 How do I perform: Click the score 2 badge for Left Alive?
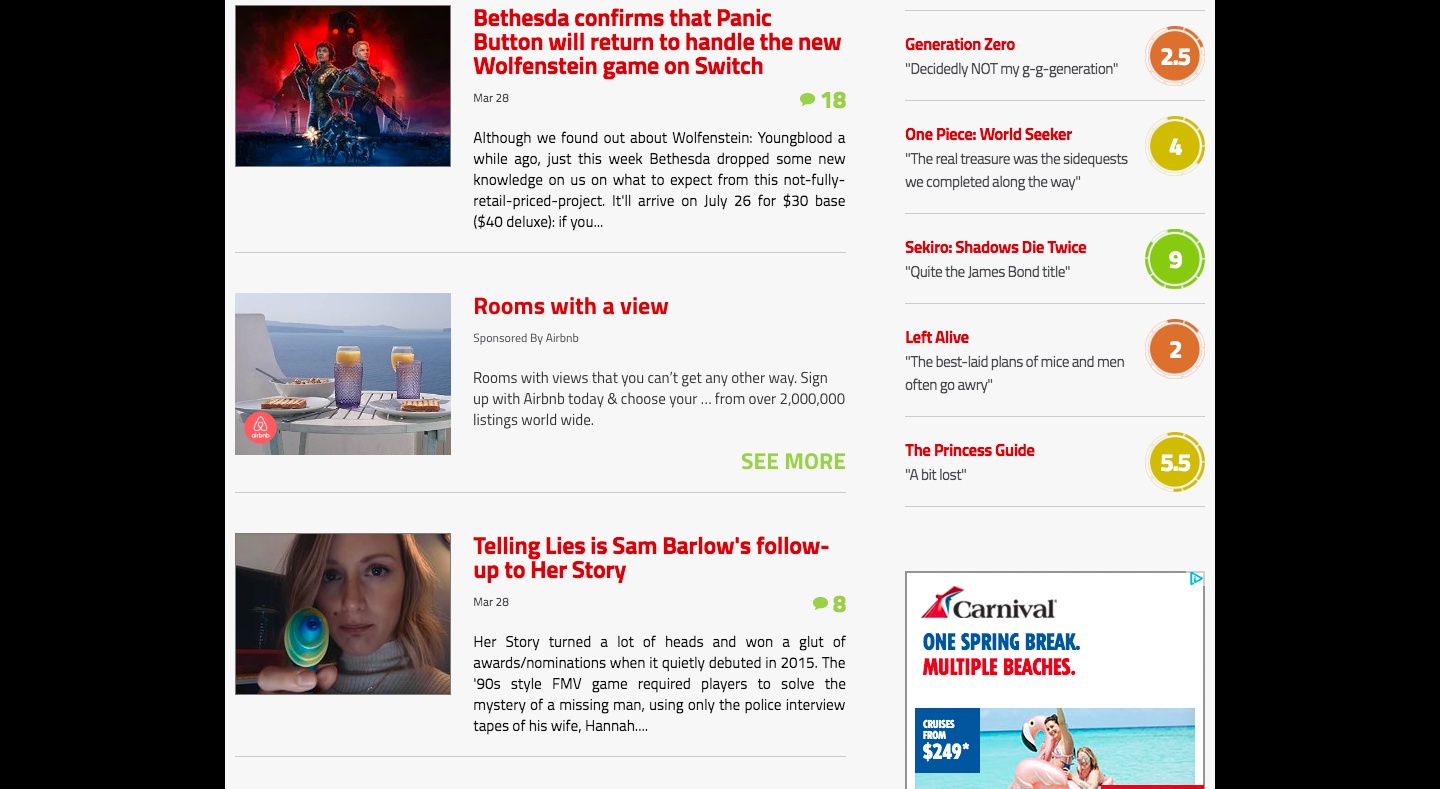coord(1175,349)
